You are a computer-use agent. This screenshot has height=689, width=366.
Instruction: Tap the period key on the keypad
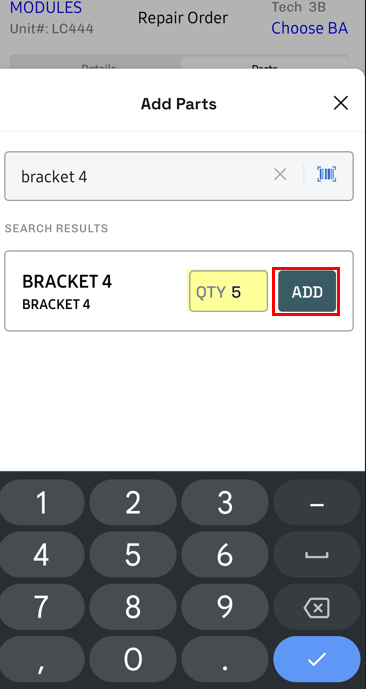tap(225, 660)
